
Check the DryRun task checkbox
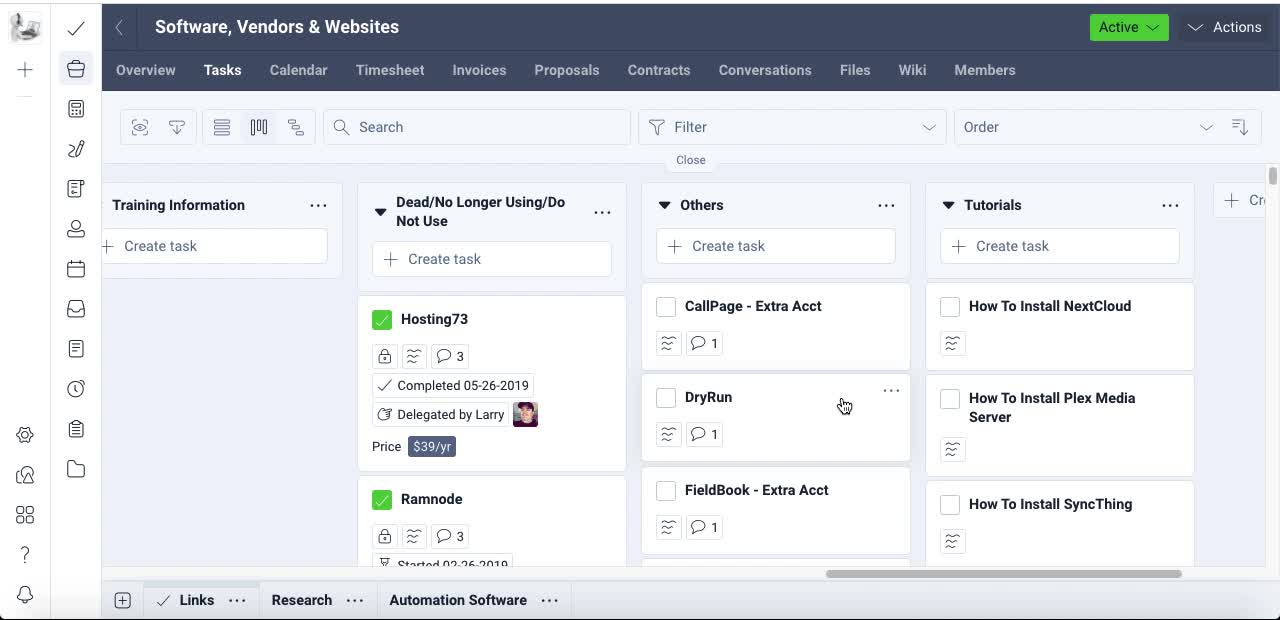(x=666, y=398)
